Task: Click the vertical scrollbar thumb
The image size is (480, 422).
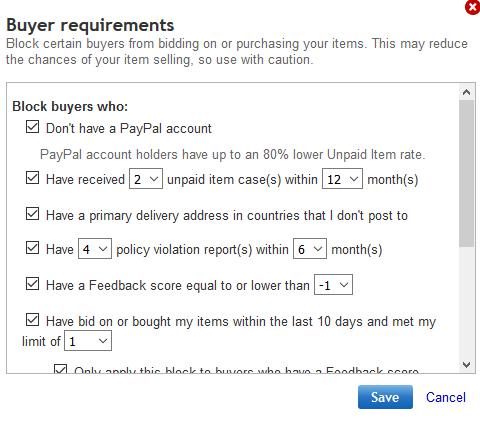Action: click(x=466, y=173)
